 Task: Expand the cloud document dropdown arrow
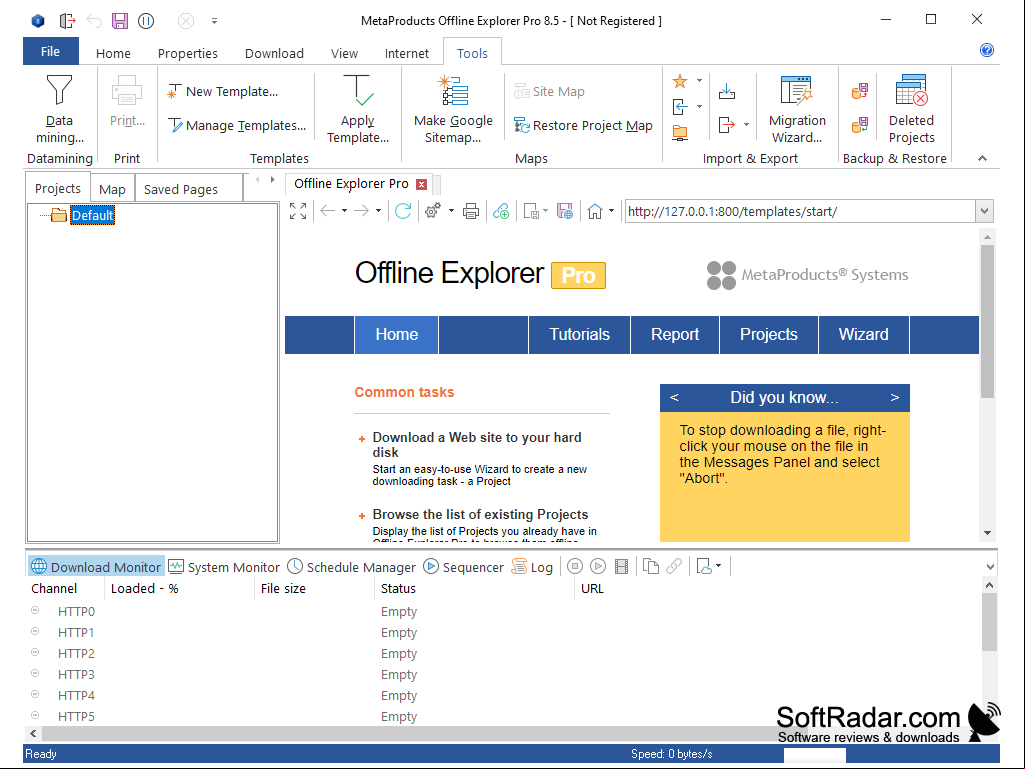click(x=718, y=566)
